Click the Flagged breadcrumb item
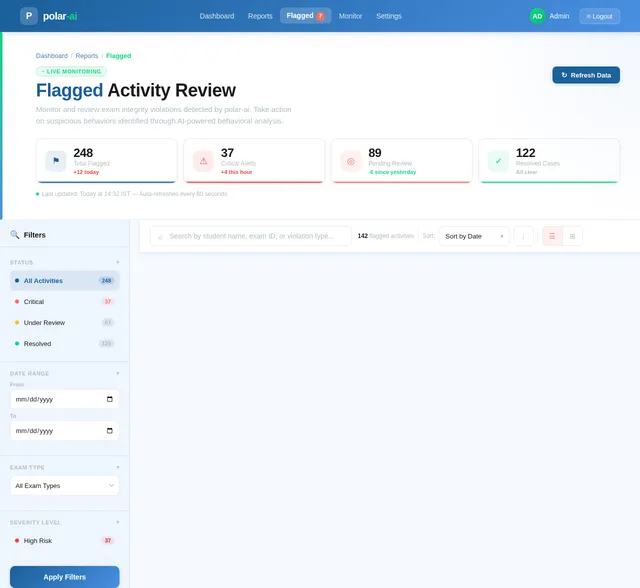 pyautogui.click(x=118, y=56)
